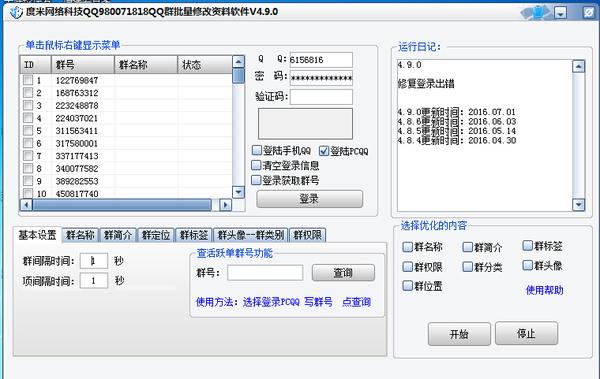The height and width of the screenshot is (379, 600).
Task: Click the group list scroll right arrow
Action: tap(226, 205)
